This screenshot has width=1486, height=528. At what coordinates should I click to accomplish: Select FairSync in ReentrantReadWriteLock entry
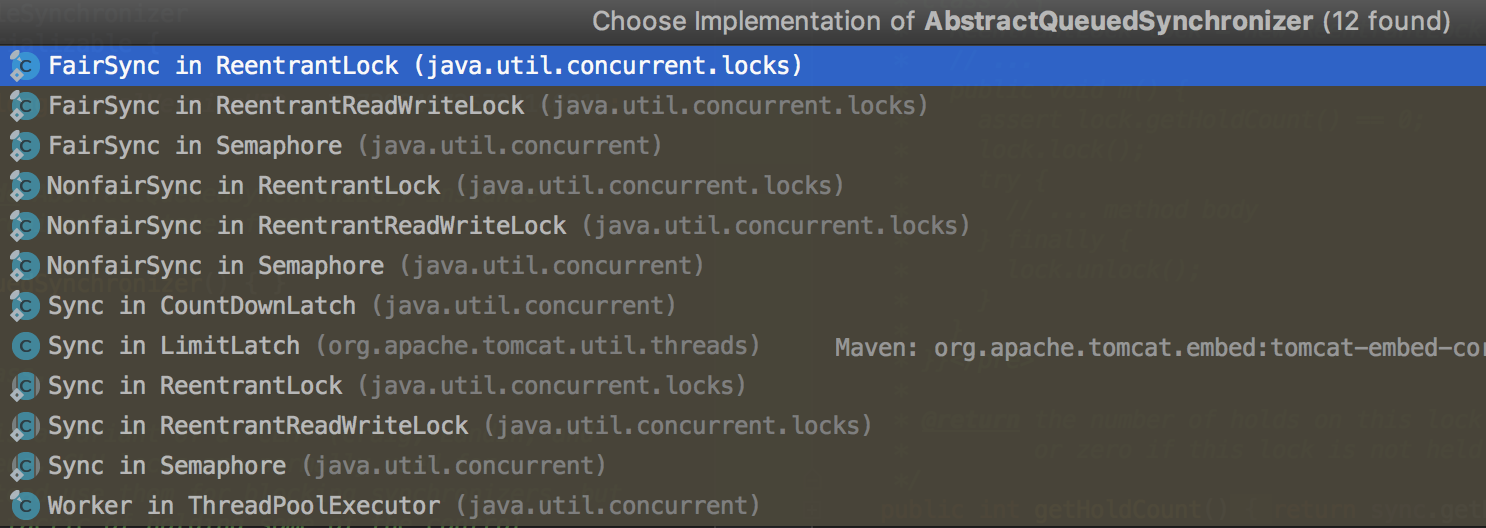[743, 106]
